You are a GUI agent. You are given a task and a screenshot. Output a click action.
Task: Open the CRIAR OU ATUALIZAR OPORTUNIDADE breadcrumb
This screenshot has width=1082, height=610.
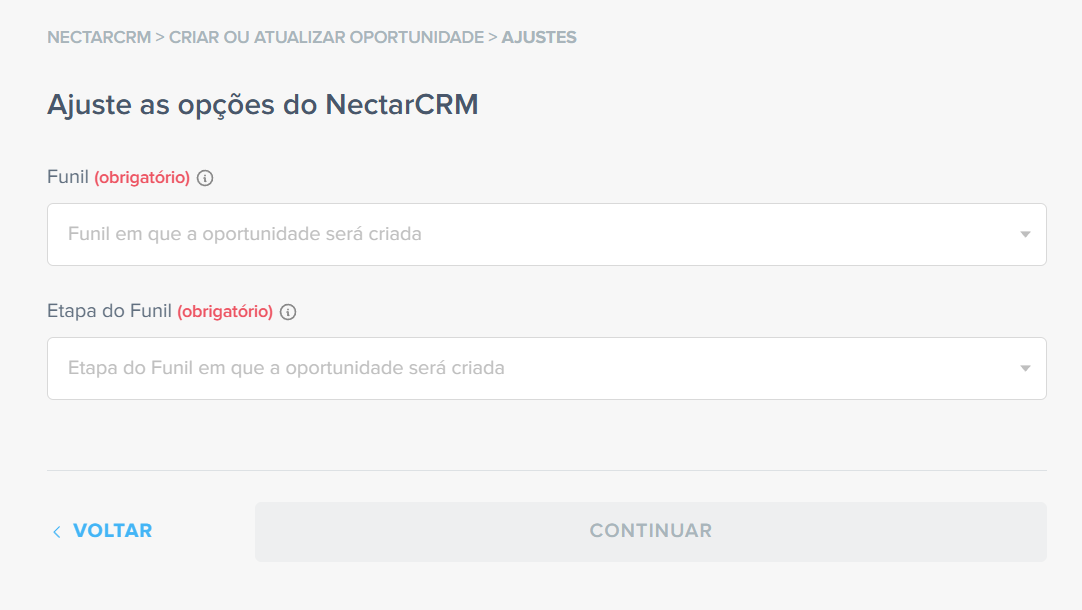tap(326, 37)
